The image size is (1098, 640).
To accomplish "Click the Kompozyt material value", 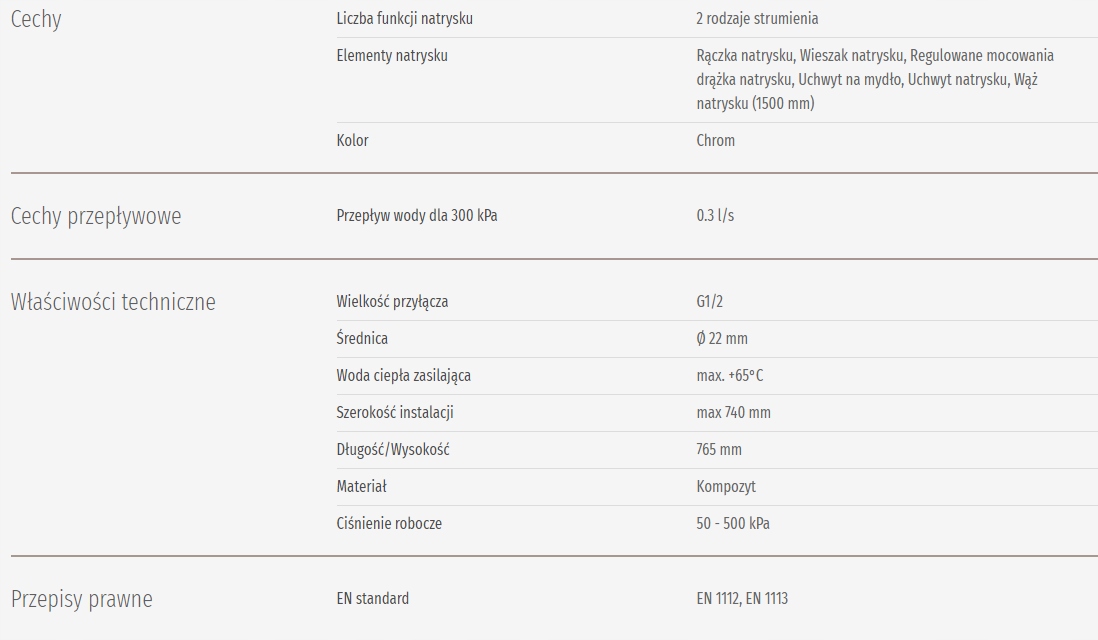I will (726, 487).
